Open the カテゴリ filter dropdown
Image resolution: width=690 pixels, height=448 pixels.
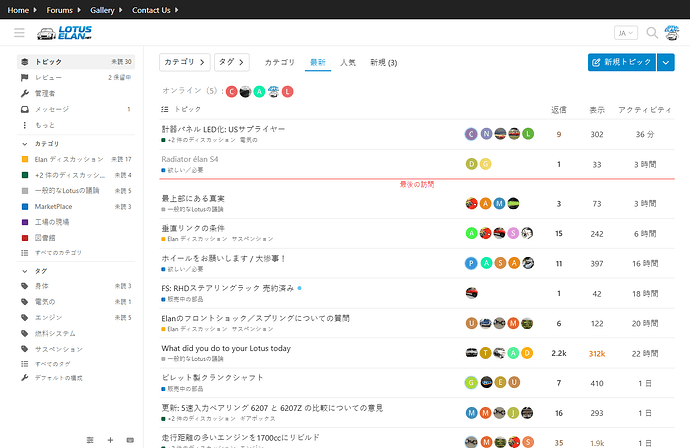tap(184, 62)
